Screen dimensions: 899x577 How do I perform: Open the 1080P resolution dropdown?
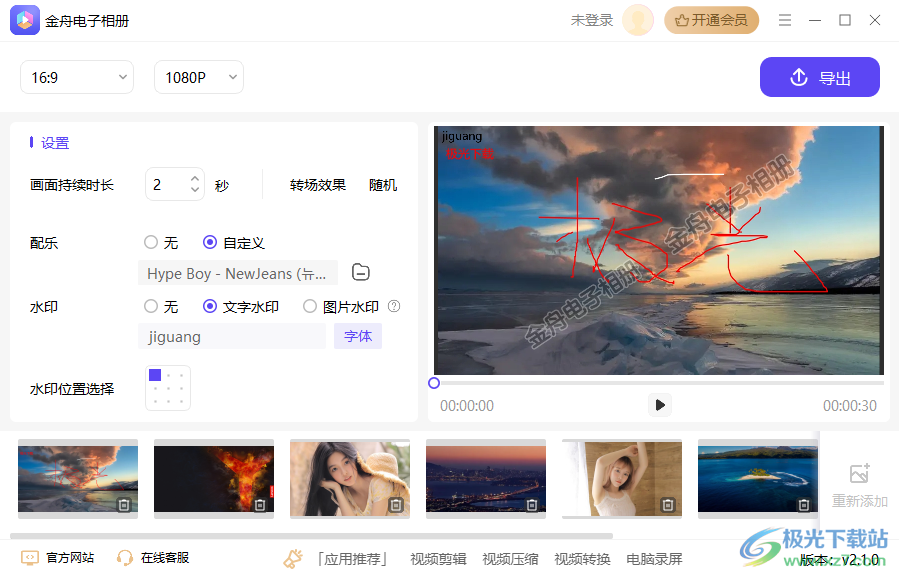pyautogui.click(x=198, y=77)
